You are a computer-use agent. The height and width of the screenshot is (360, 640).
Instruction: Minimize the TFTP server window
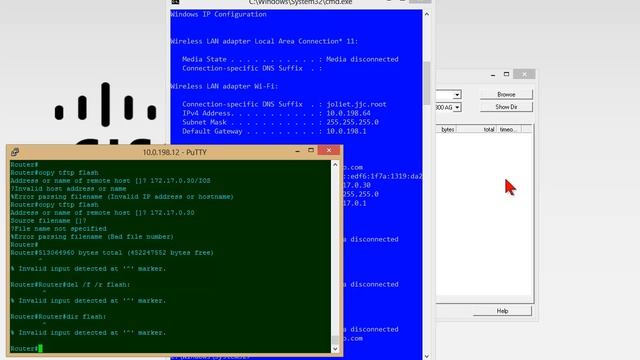point(493,75)
